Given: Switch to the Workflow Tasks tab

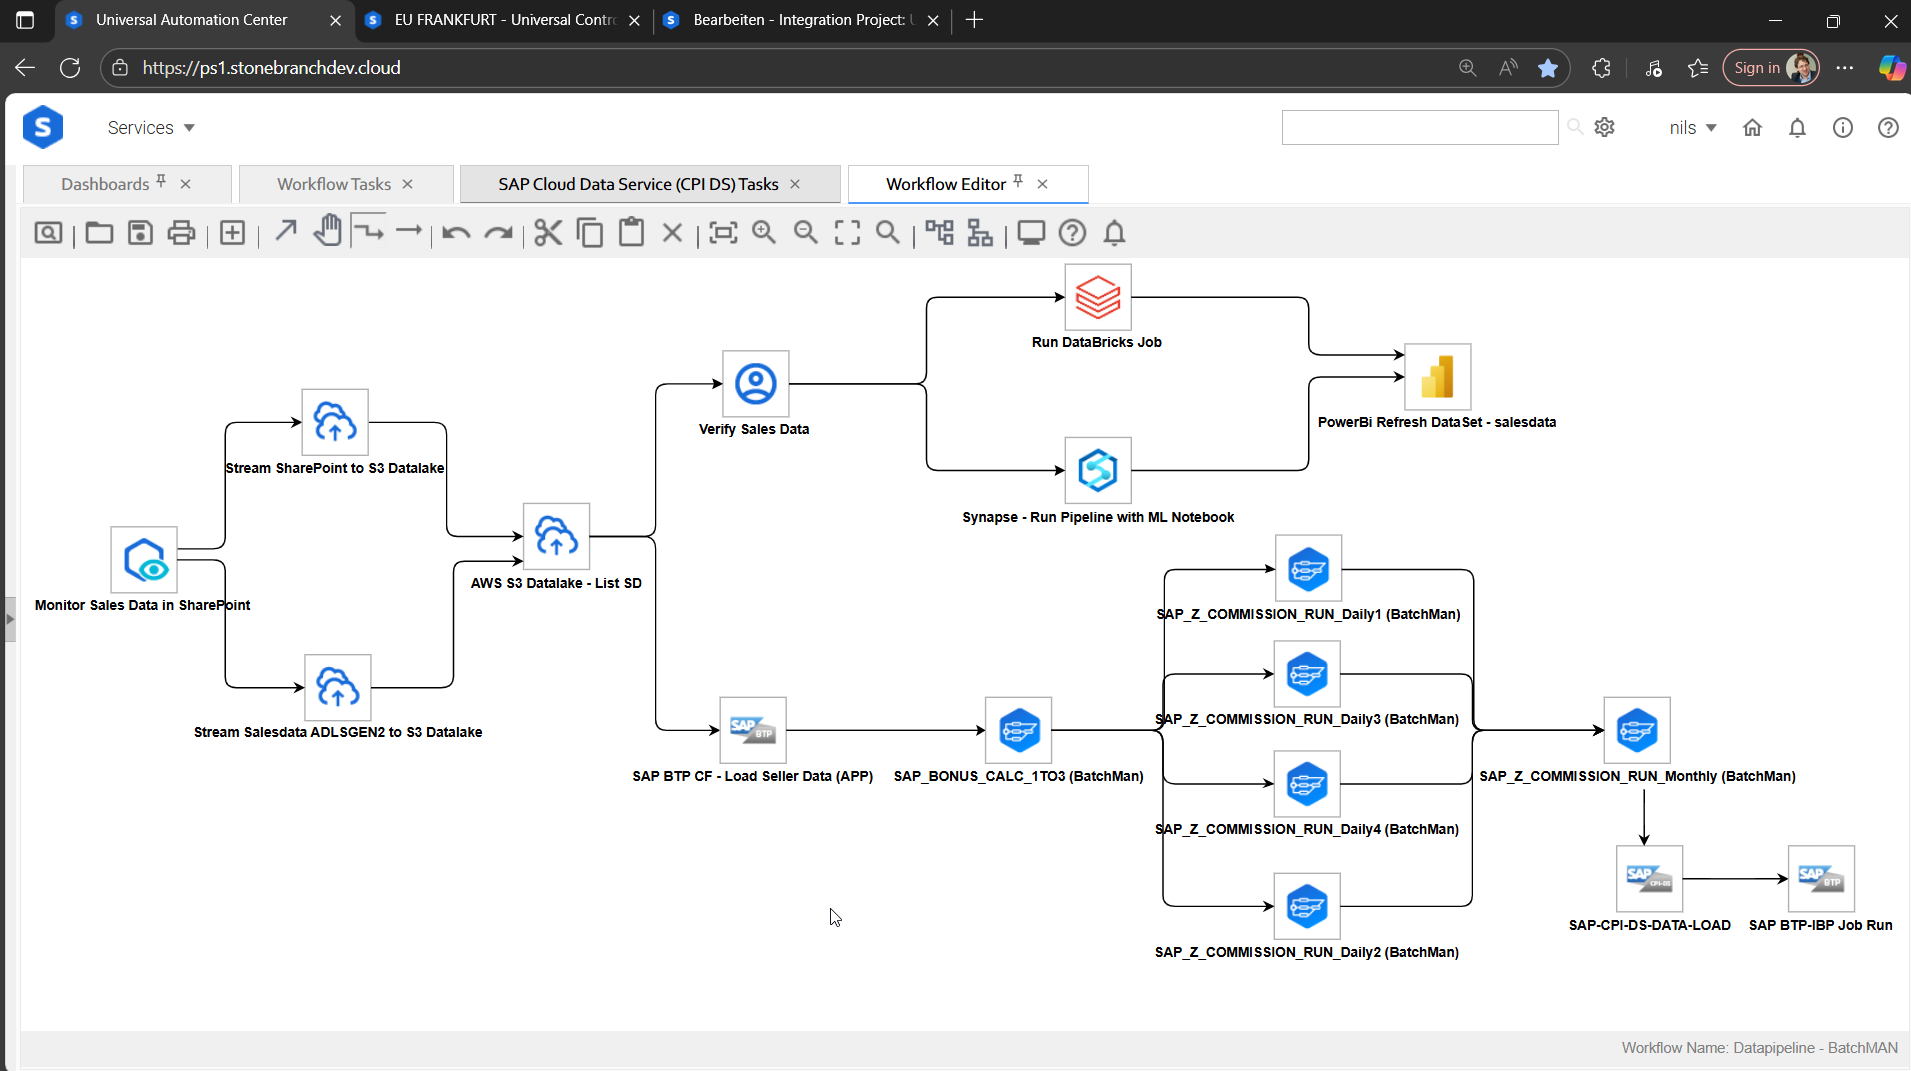Looking at the screenshot, I should point(334,184).
